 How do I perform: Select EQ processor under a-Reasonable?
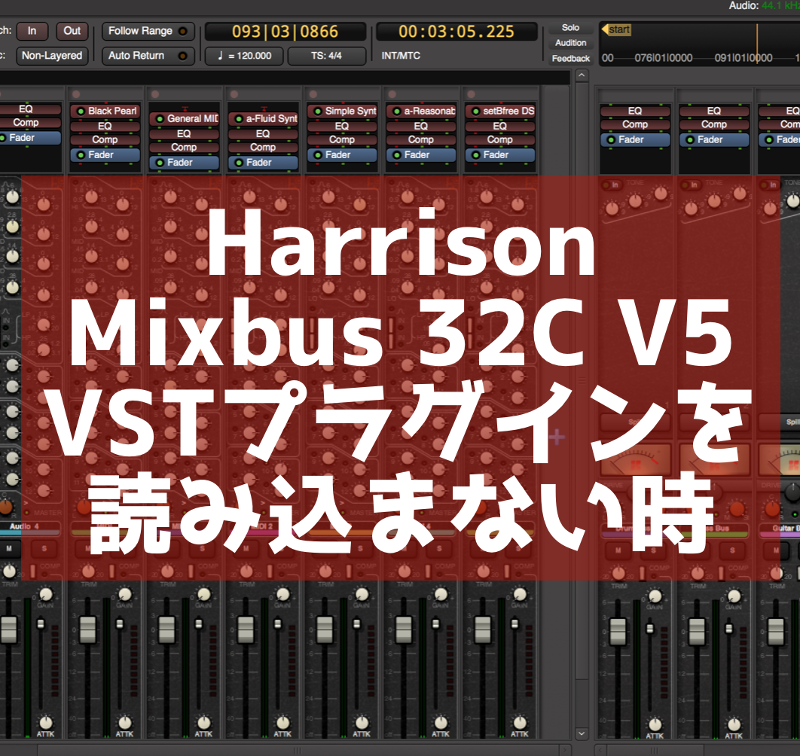(421, 126)
